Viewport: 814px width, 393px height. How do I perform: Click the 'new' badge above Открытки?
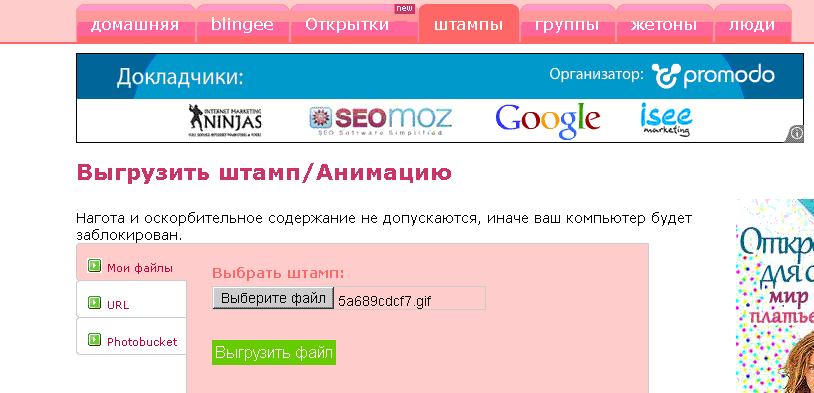coord(405,8)
